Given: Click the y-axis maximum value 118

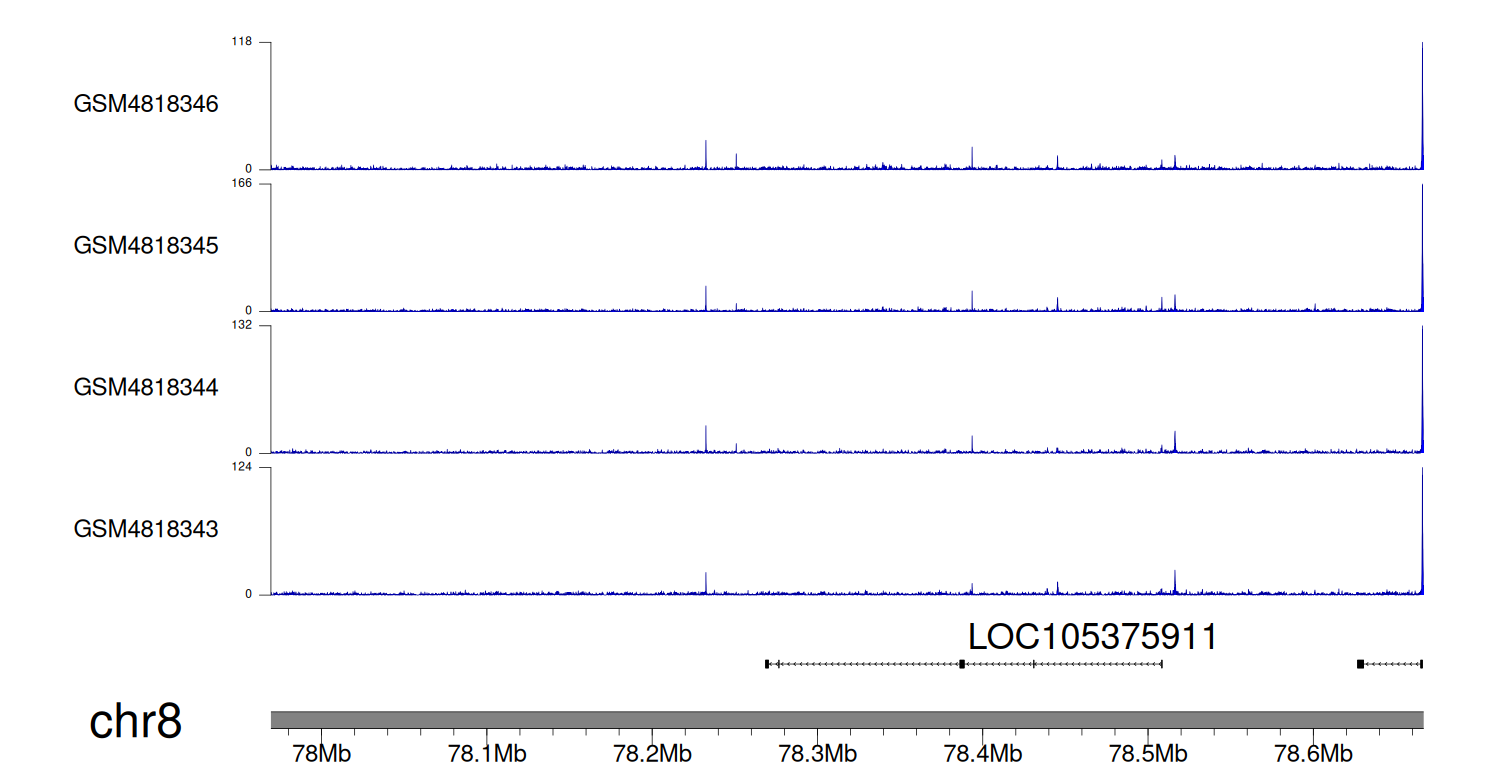Looking at the screenshot, I should pos(242,42).
